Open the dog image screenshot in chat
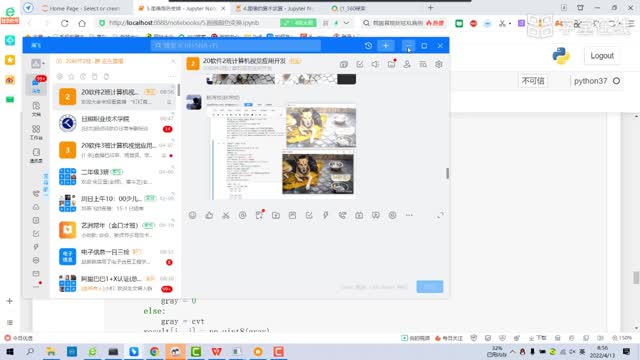 [281, 152]
